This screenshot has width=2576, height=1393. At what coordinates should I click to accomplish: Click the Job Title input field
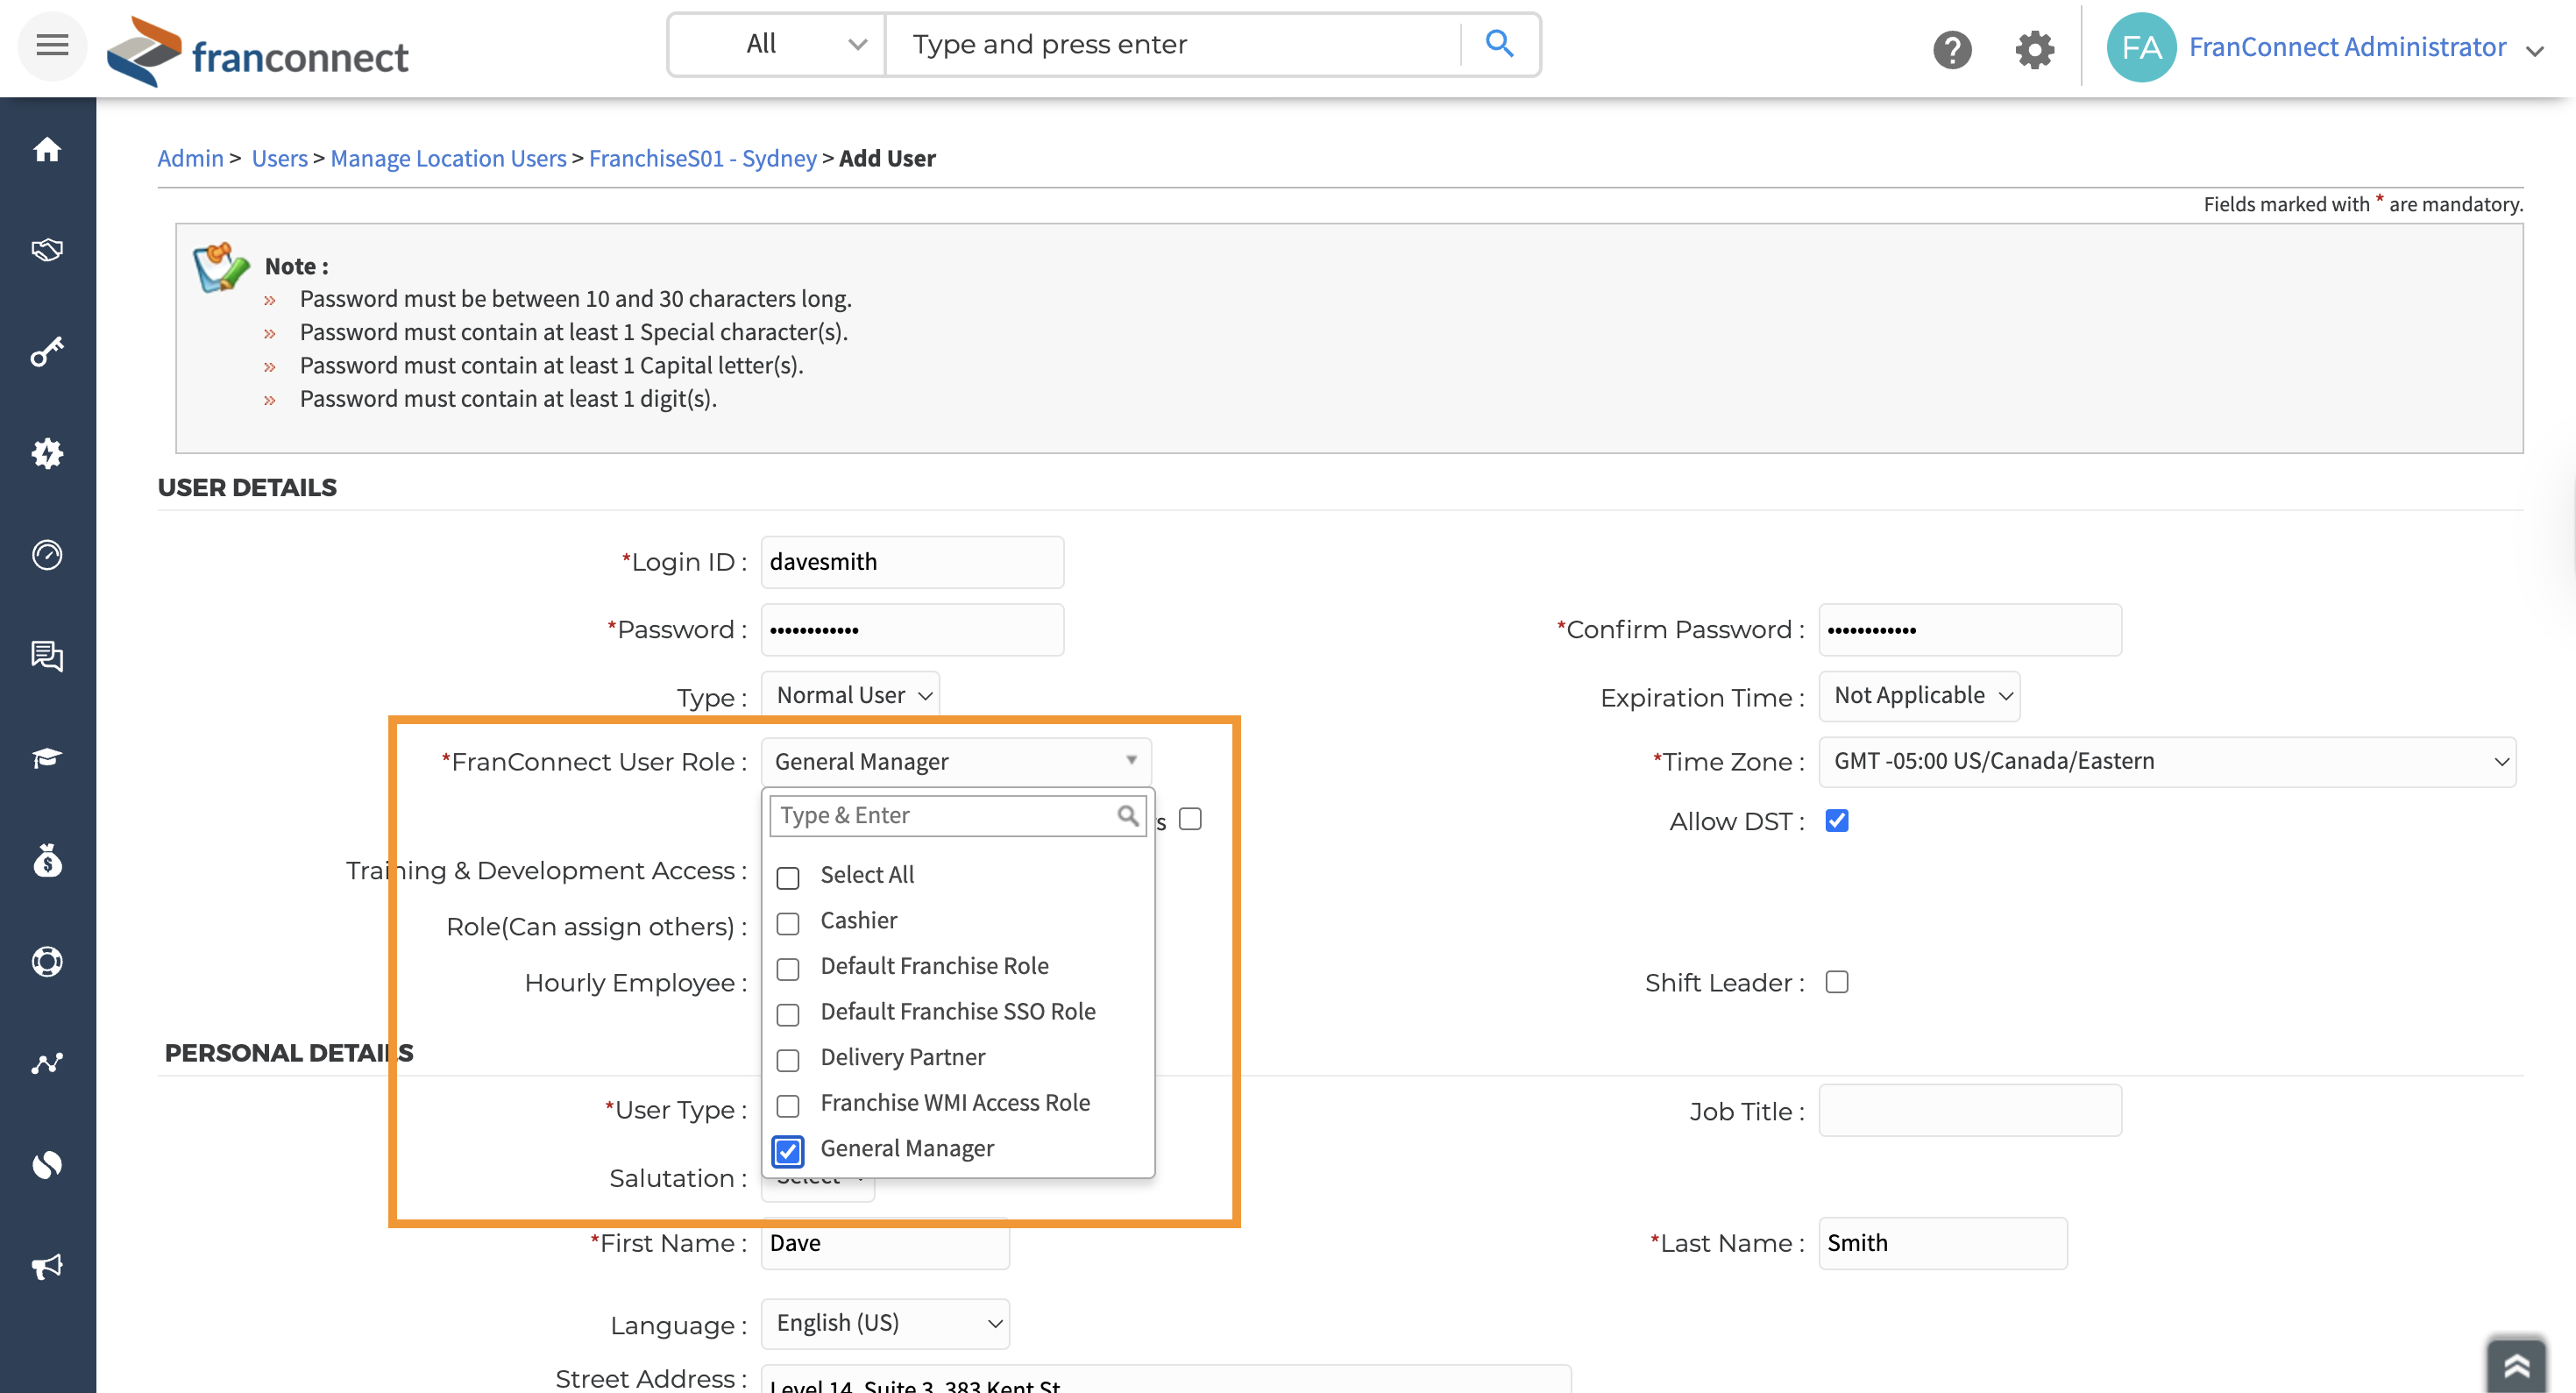pos(1969,1111)
